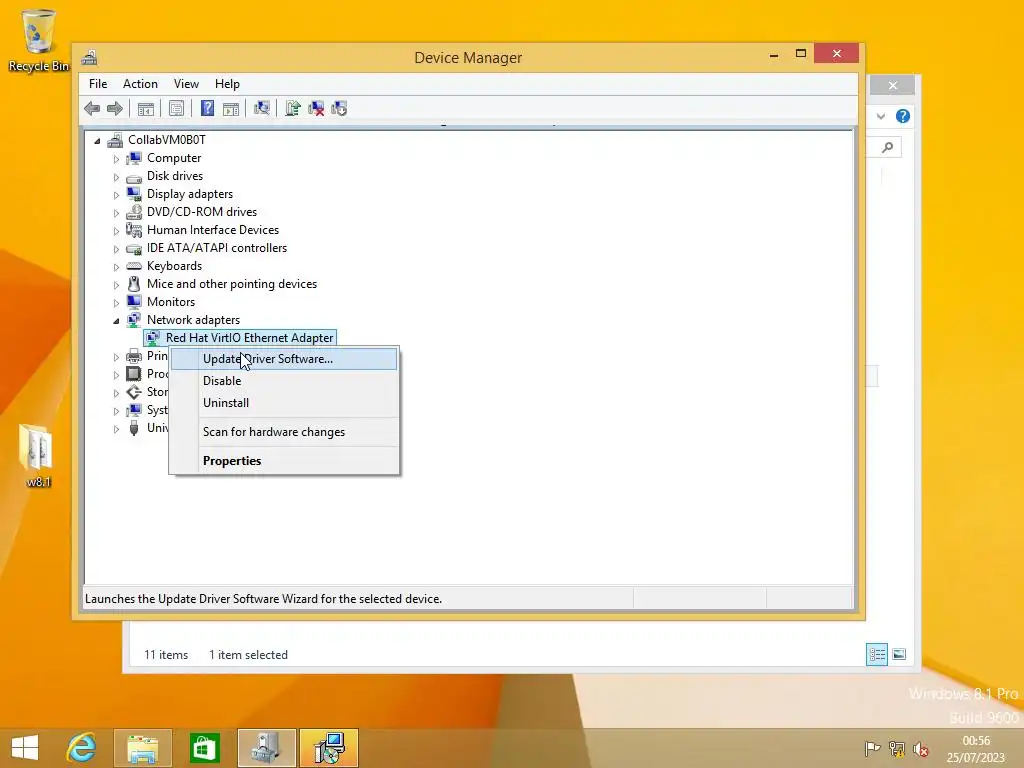The width and height of the screenshot is (1024, 768).
Task: Expand the Disk drives category
Action: (x=116, y=177)
